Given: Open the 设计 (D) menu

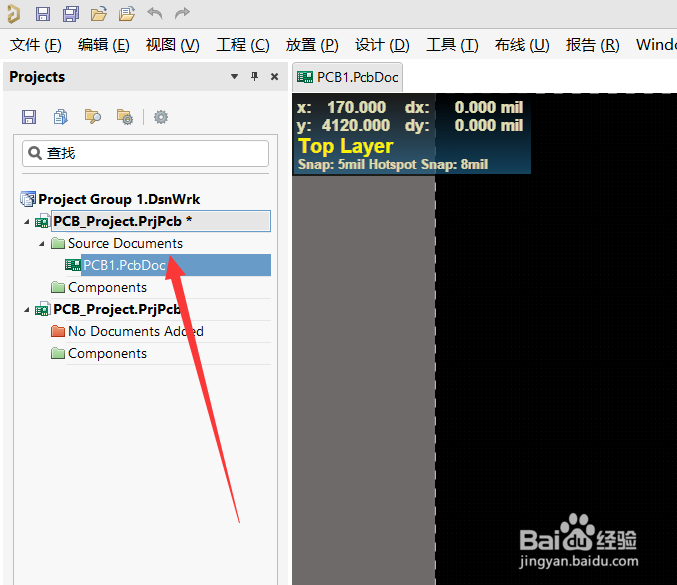Looking at the screenshot, I should pos(382,45).
